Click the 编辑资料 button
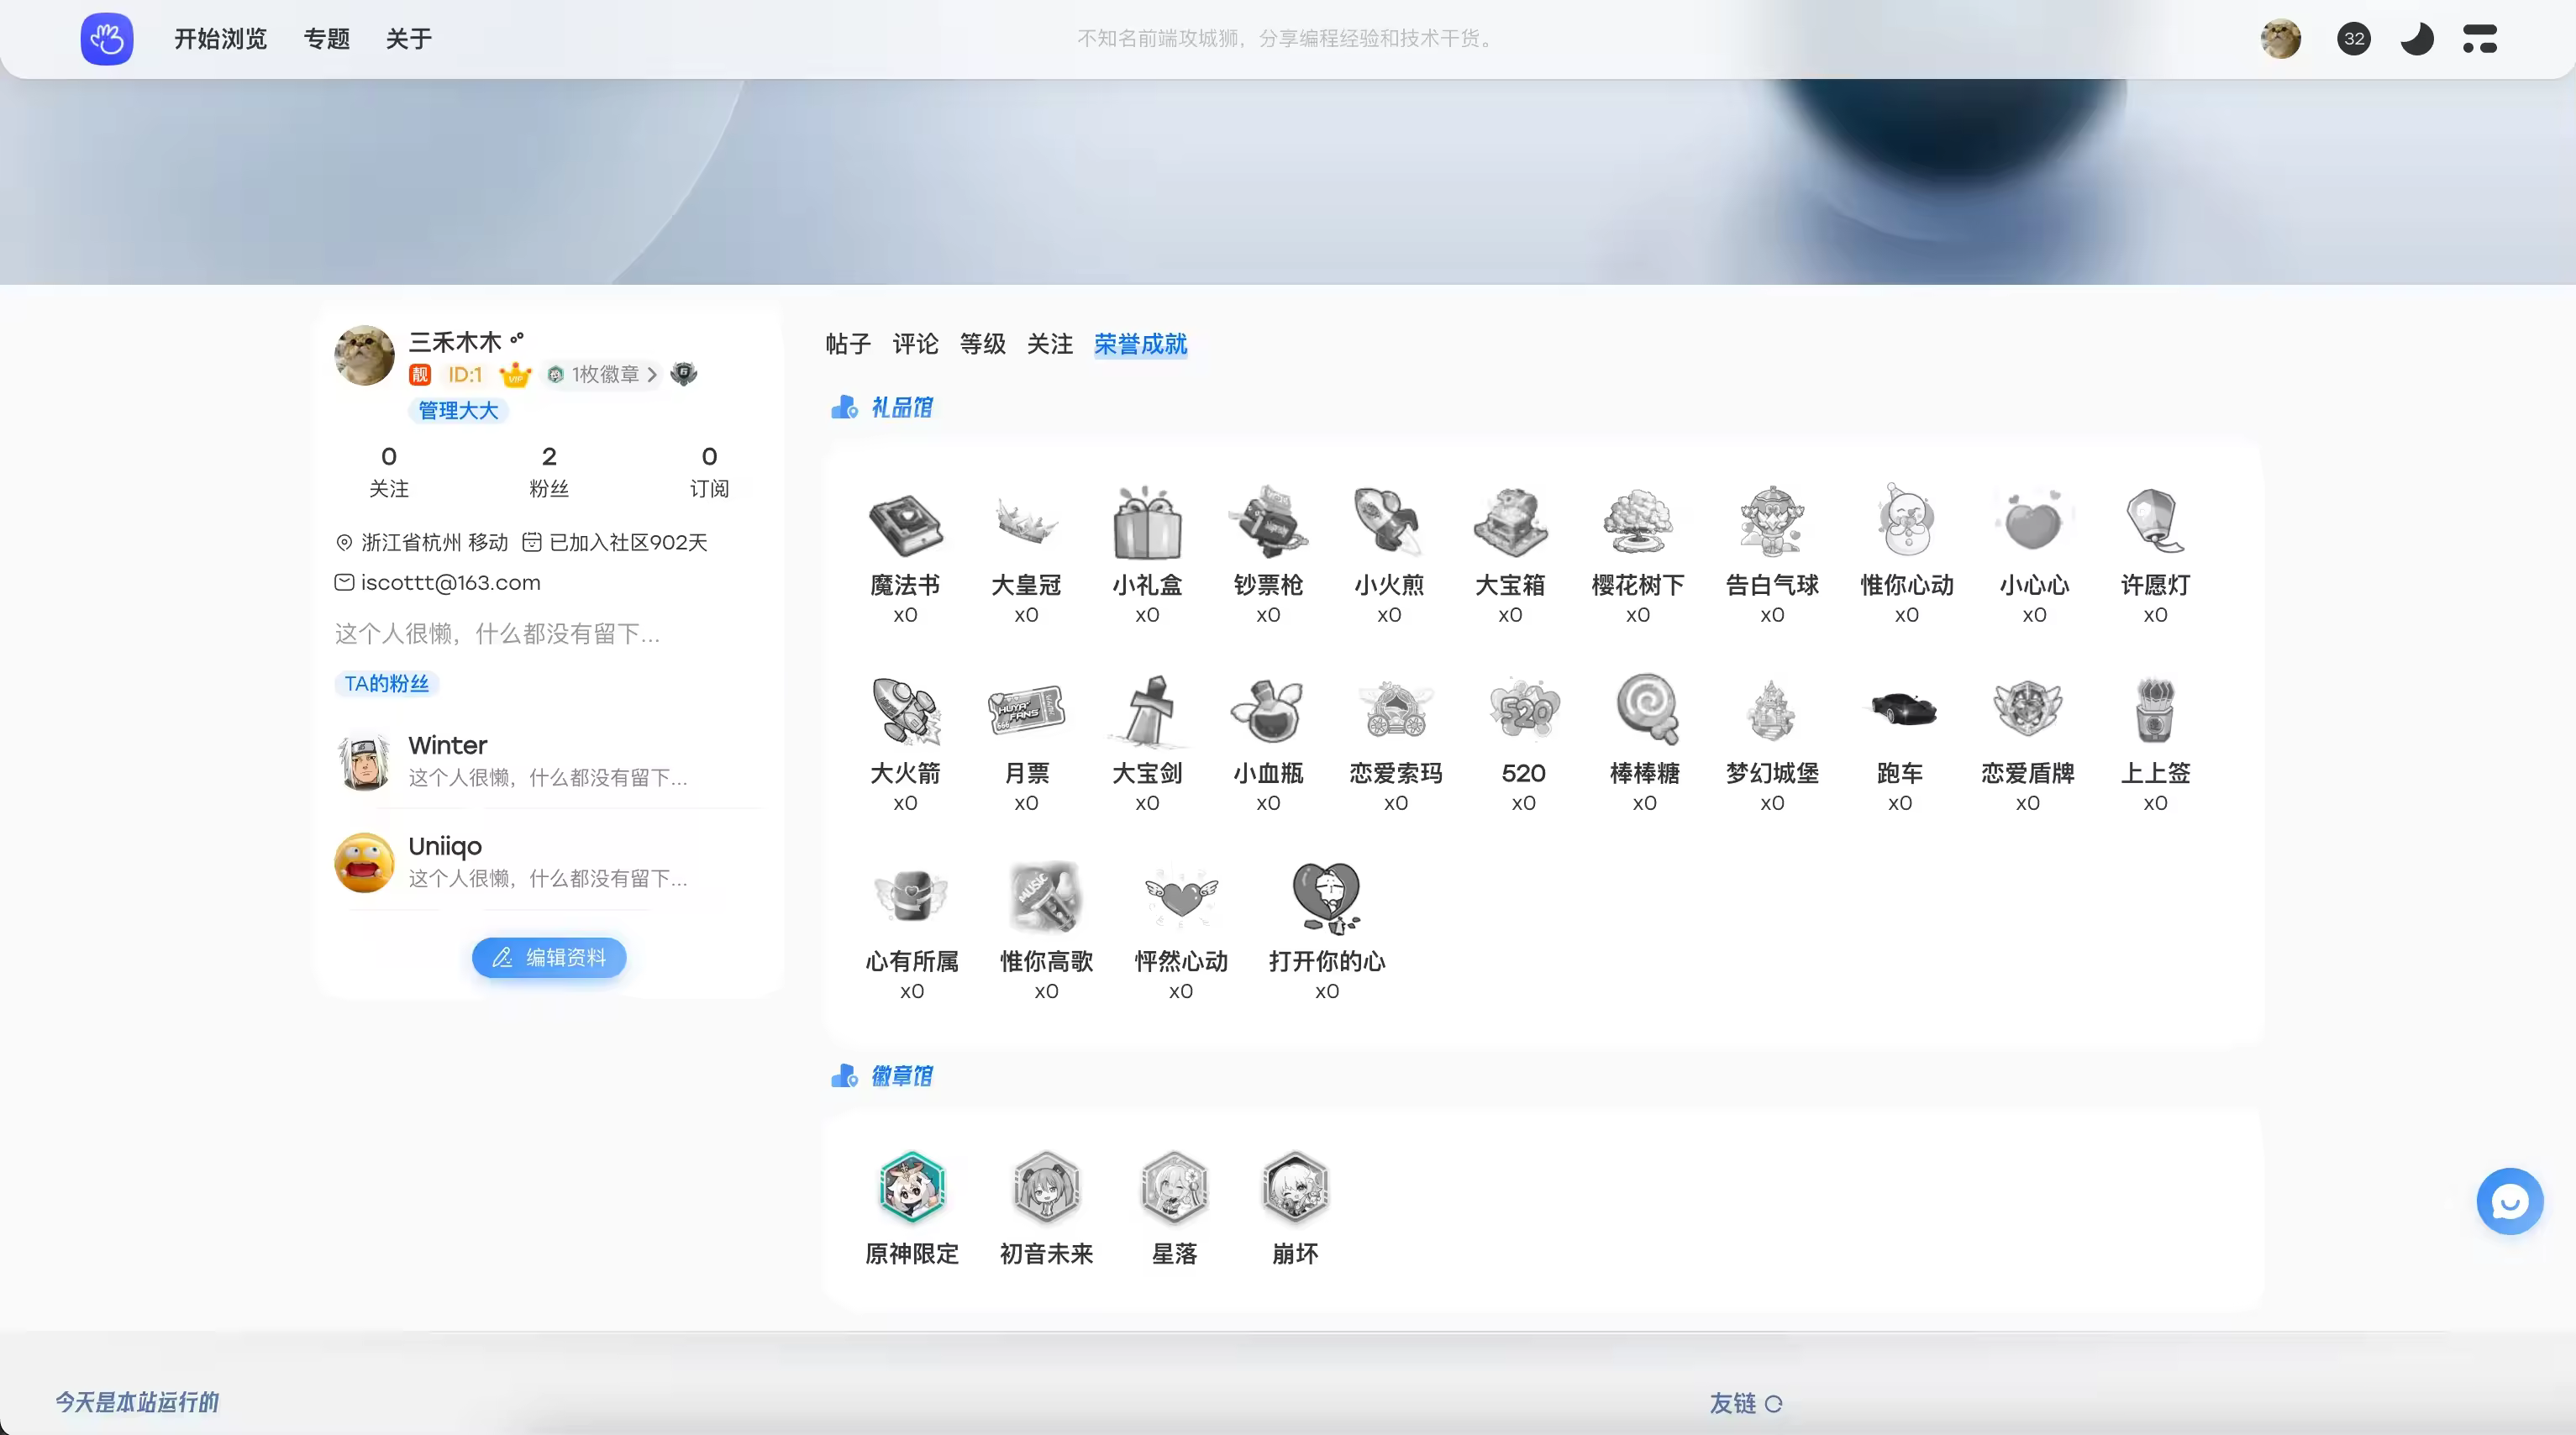Viewport: 2576px width, 1435px height. (549, 957)
